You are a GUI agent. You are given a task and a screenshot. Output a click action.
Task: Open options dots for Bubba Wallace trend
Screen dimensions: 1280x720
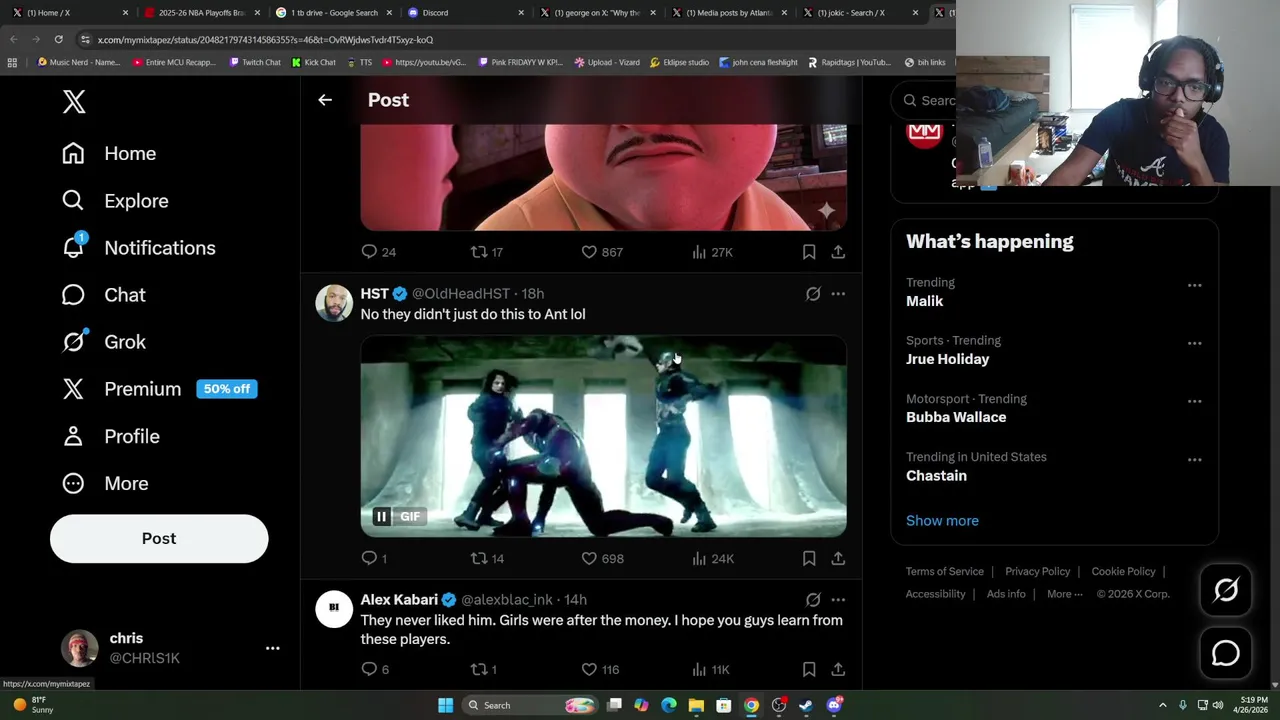click(x=1194, y=401)
